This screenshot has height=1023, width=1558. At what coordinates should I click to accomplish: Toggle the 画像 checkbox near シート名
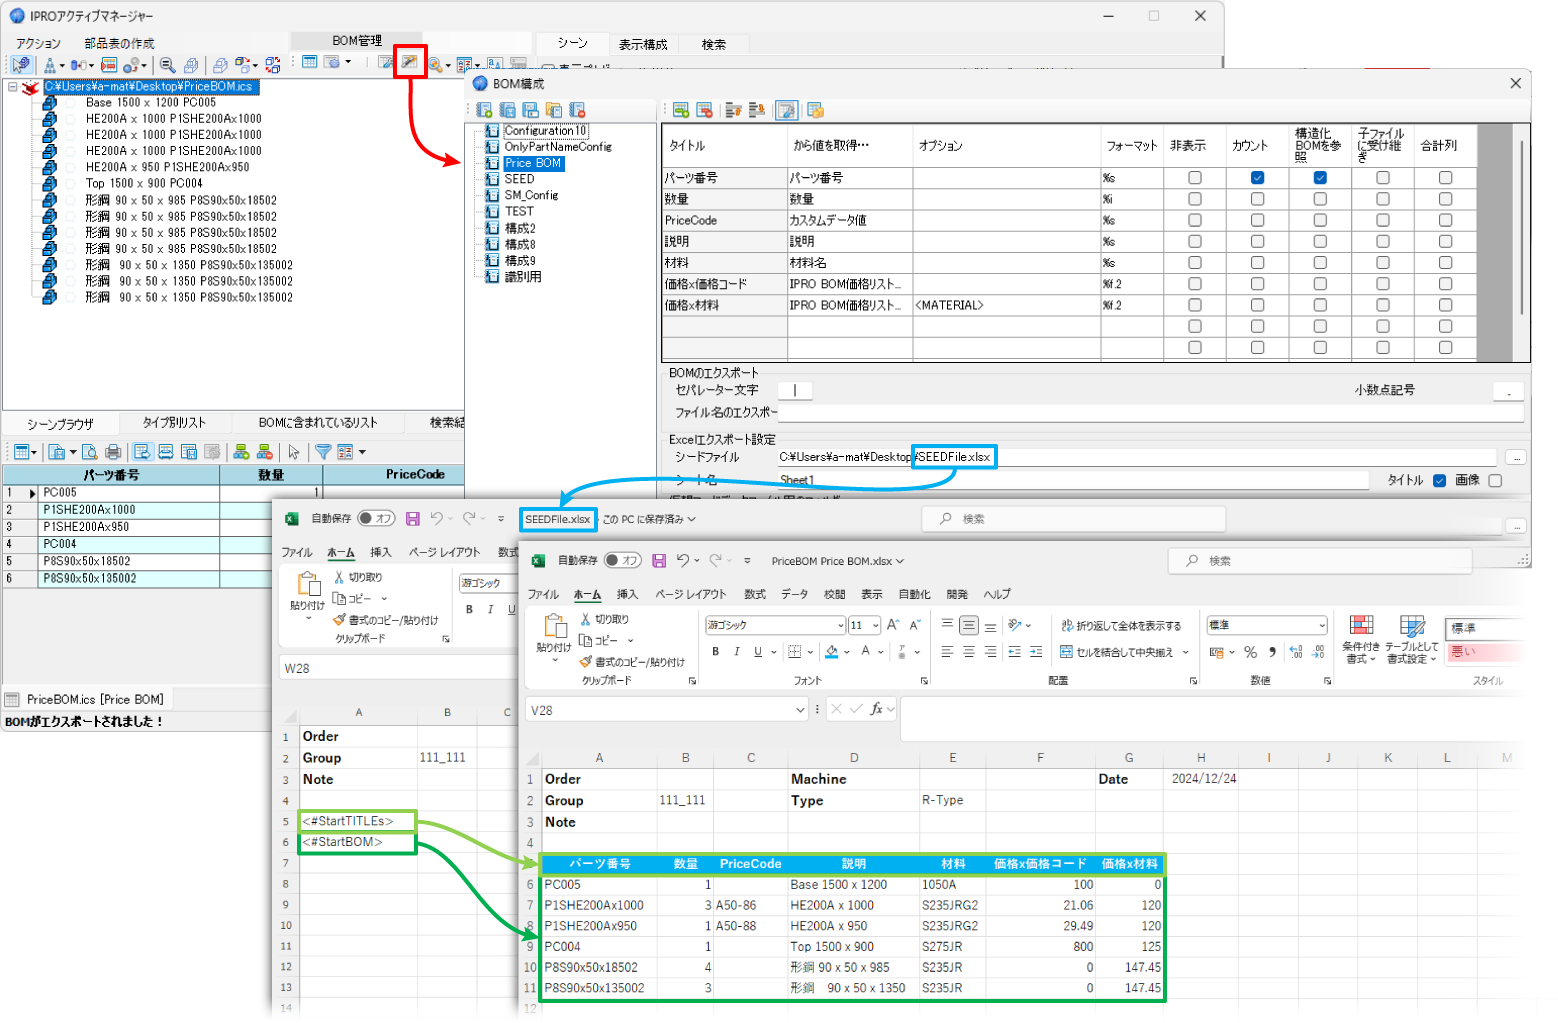click(1494, 480)
